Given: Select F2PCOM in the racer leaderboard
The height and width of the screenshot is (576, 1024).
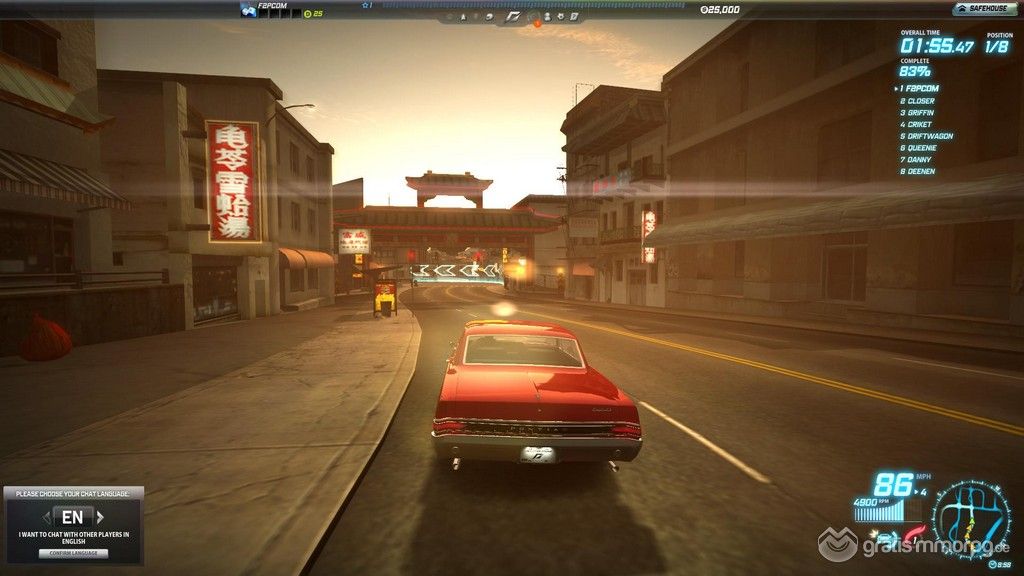Looking at the screenshot, I should tap(918, 89).
